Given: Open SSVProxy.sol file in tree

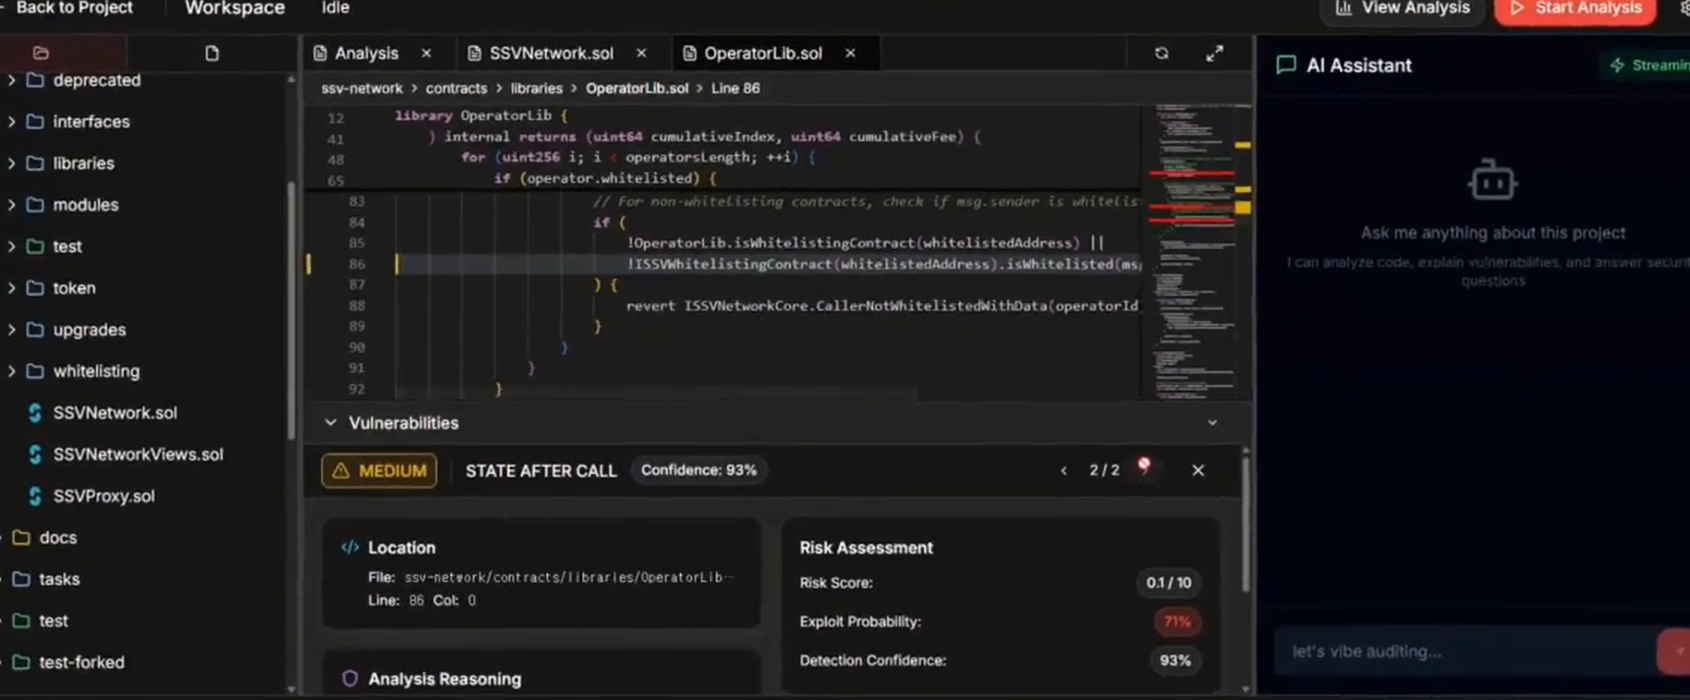Looking at the screenshot, I should [x=103, y=496].
